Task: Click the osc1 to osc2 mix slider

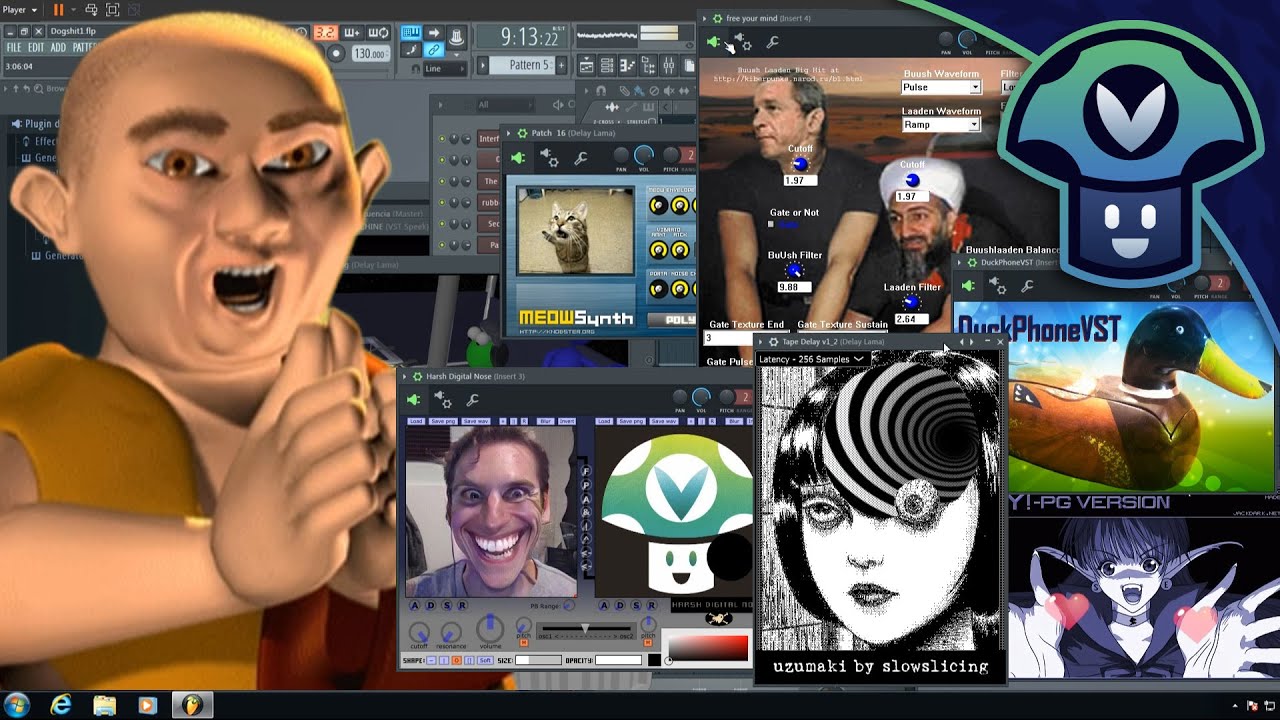Action: (x=586, y=630)
